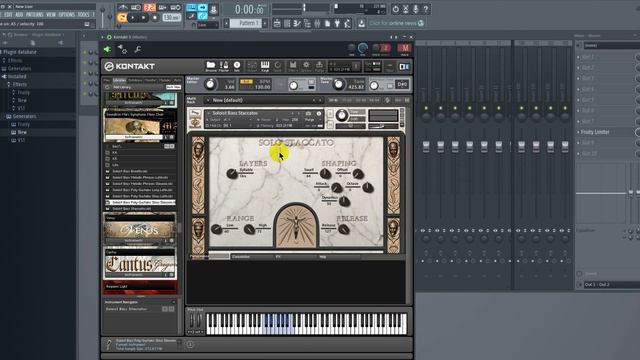Viewport: 640px width, 360px height.
Task: Collapse the Generators folder under Installed
Action: click(8, 116)
